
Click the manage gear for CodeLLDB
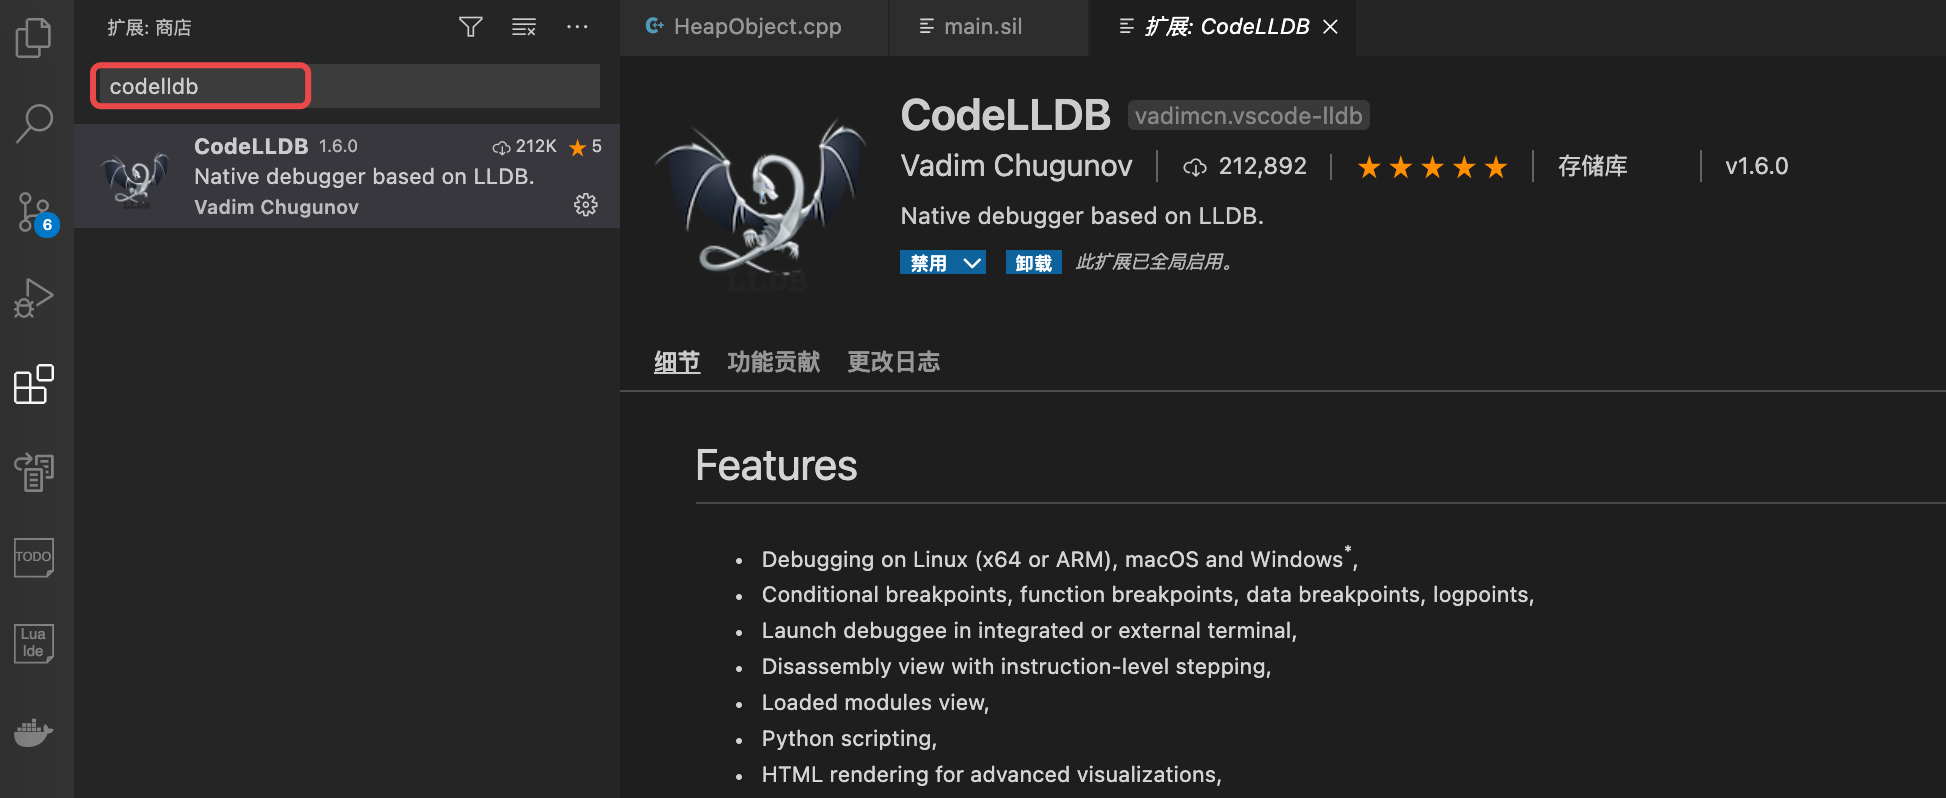click(586, 205)
